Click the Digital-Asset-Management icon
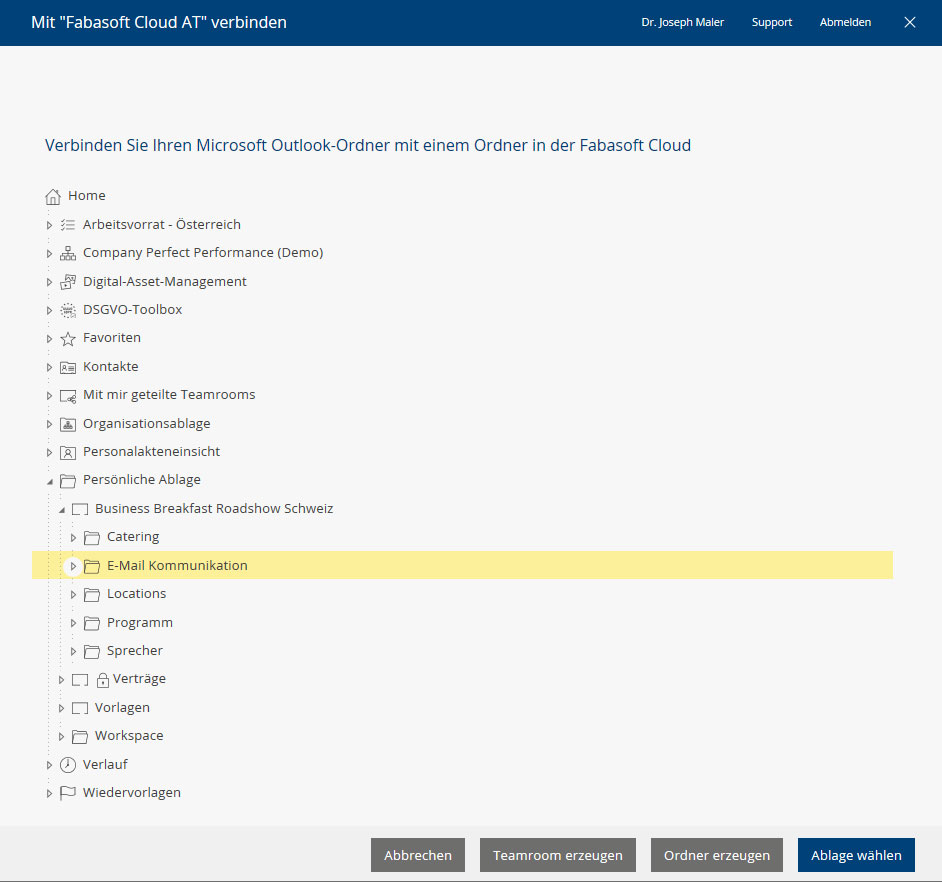942x882 pixels. point(68,282)
